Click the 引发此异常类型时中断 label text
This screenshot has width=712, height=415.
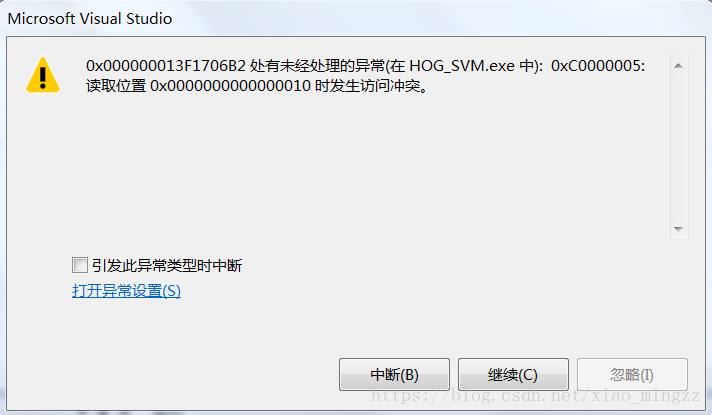(167, 266)
